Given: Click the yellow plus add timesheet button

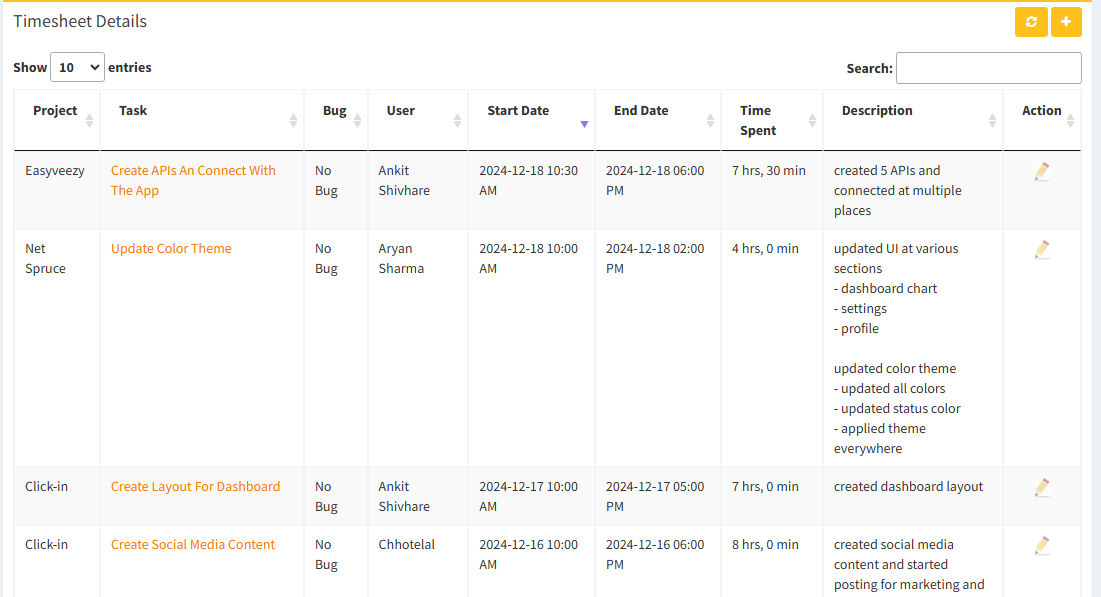Looking at the screenshot, I should click(1066, 22).
